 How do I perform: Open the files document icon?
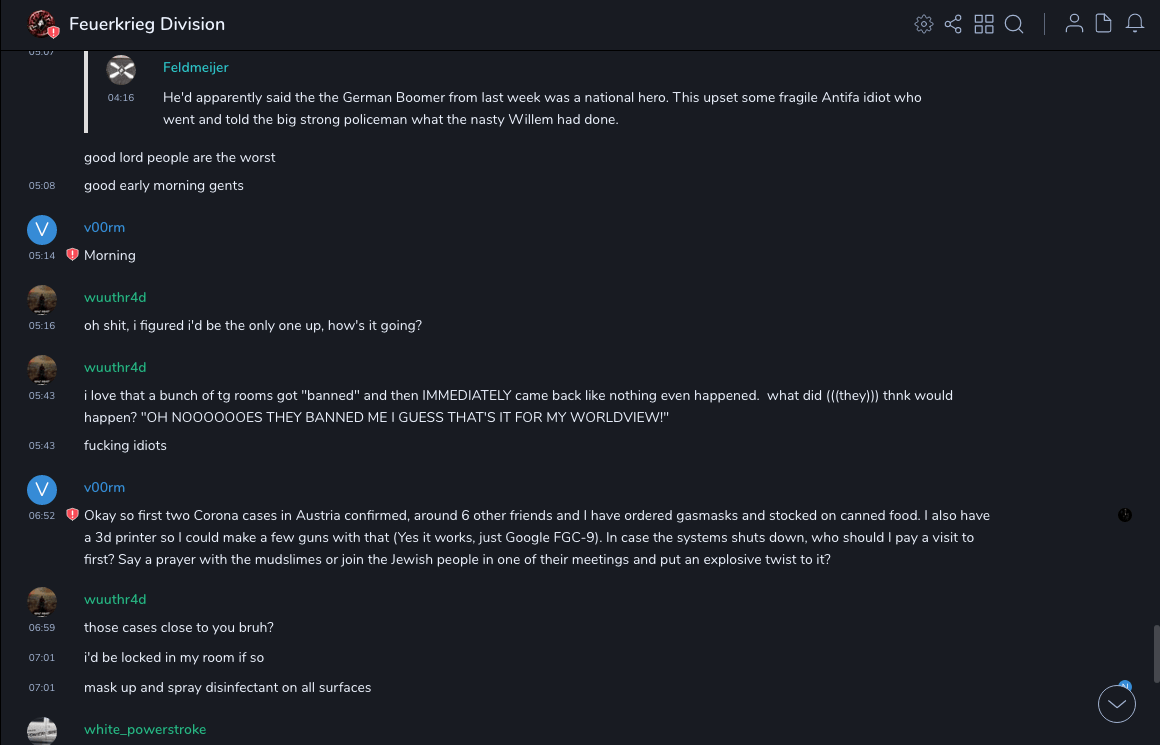coord(1104,24)
